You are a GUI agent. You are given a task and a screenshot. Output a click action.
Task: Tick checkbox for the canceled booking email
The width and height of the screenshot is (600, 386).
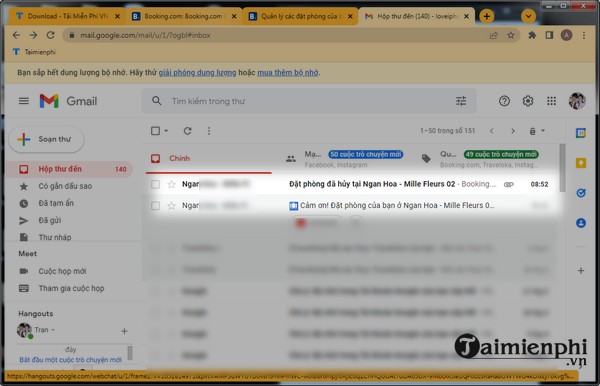pos(155,184)
